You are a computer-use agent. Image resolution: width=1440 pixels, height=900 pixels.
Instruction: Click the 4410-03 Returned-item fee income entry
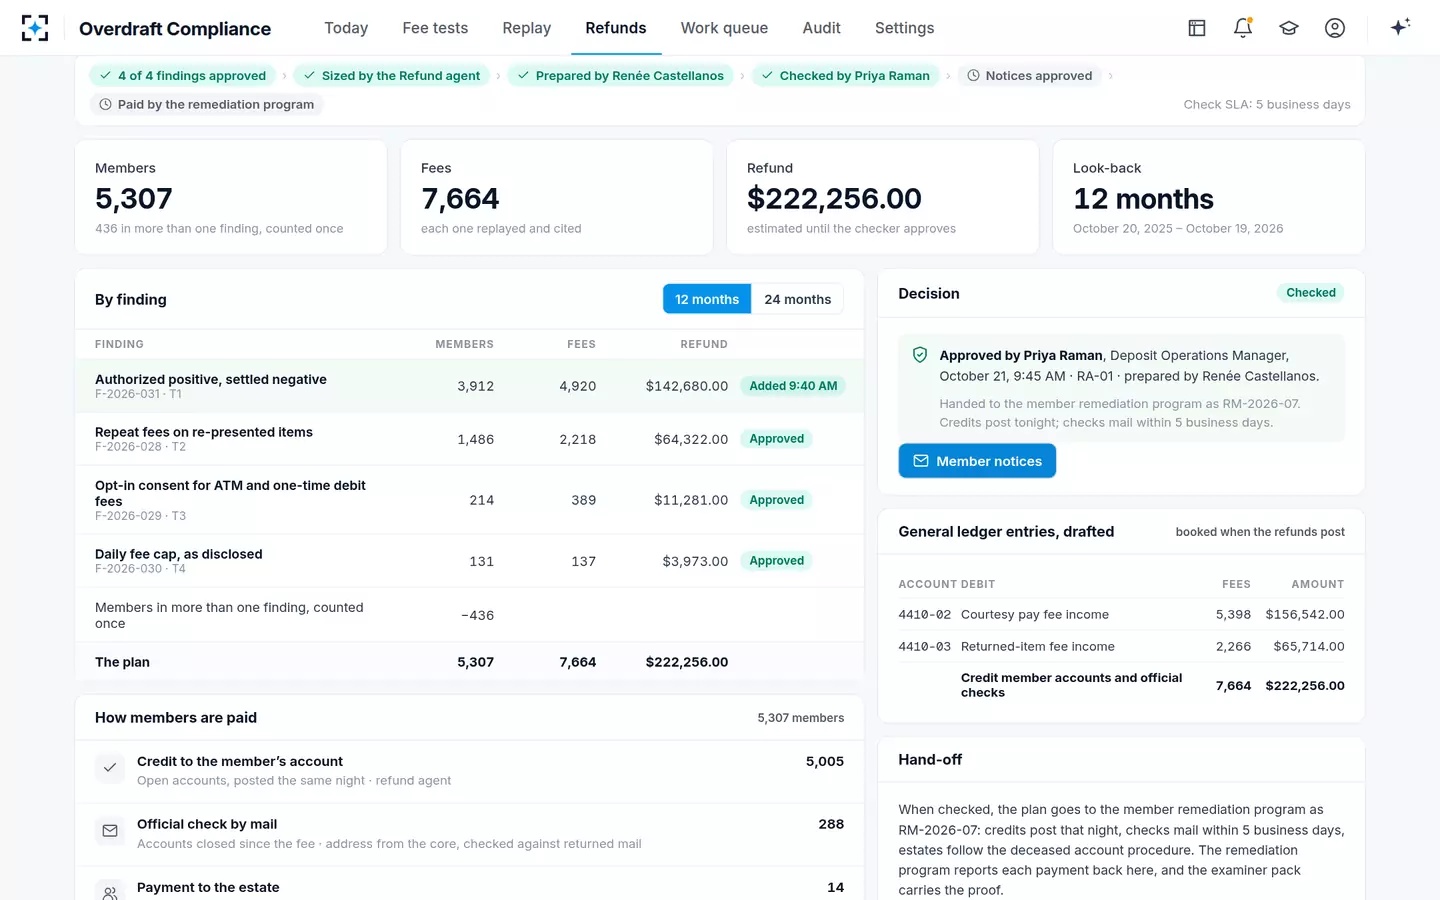click(x=1121, y=647)
